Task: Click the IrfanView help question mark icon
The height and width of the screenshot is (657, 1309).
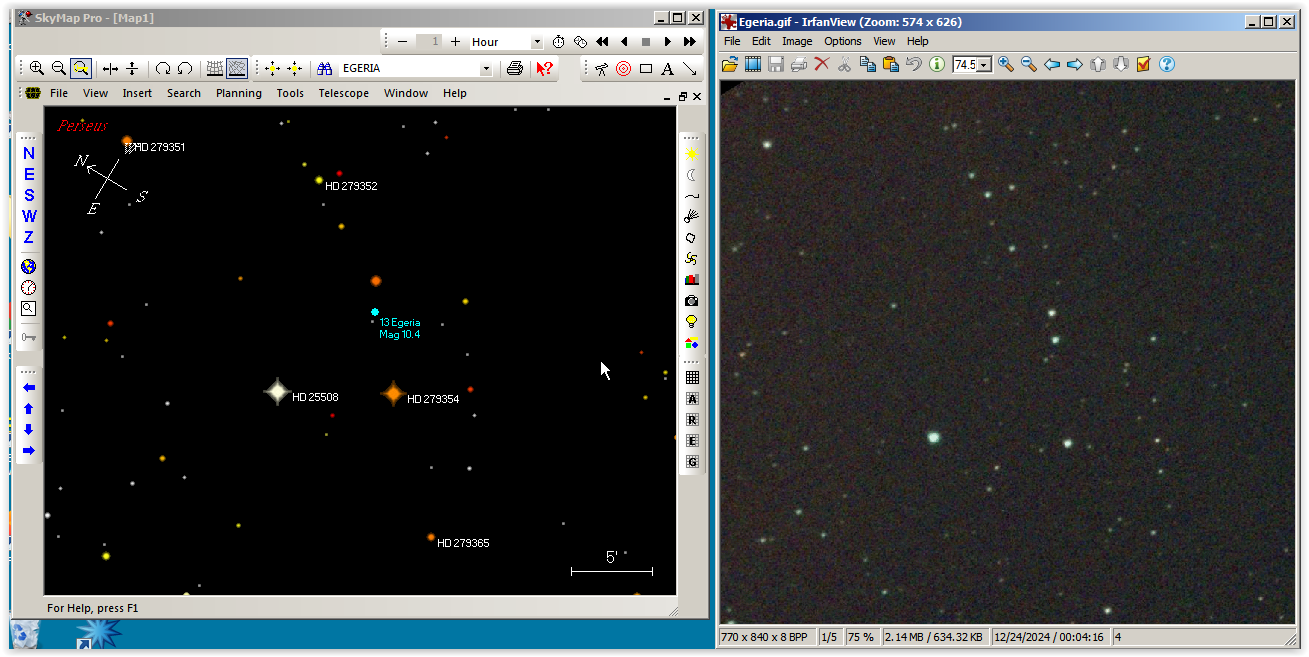Action: pos(1166,64)
